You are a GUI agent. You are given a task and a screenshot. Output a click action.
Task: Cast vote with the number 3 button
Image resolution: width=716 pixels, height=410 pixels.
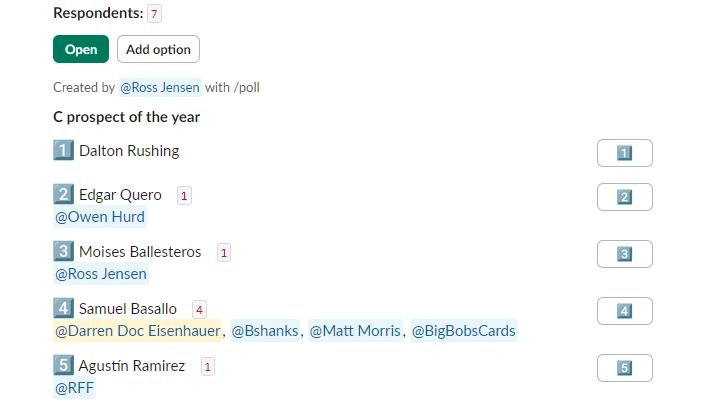click(x=624, y=254)
